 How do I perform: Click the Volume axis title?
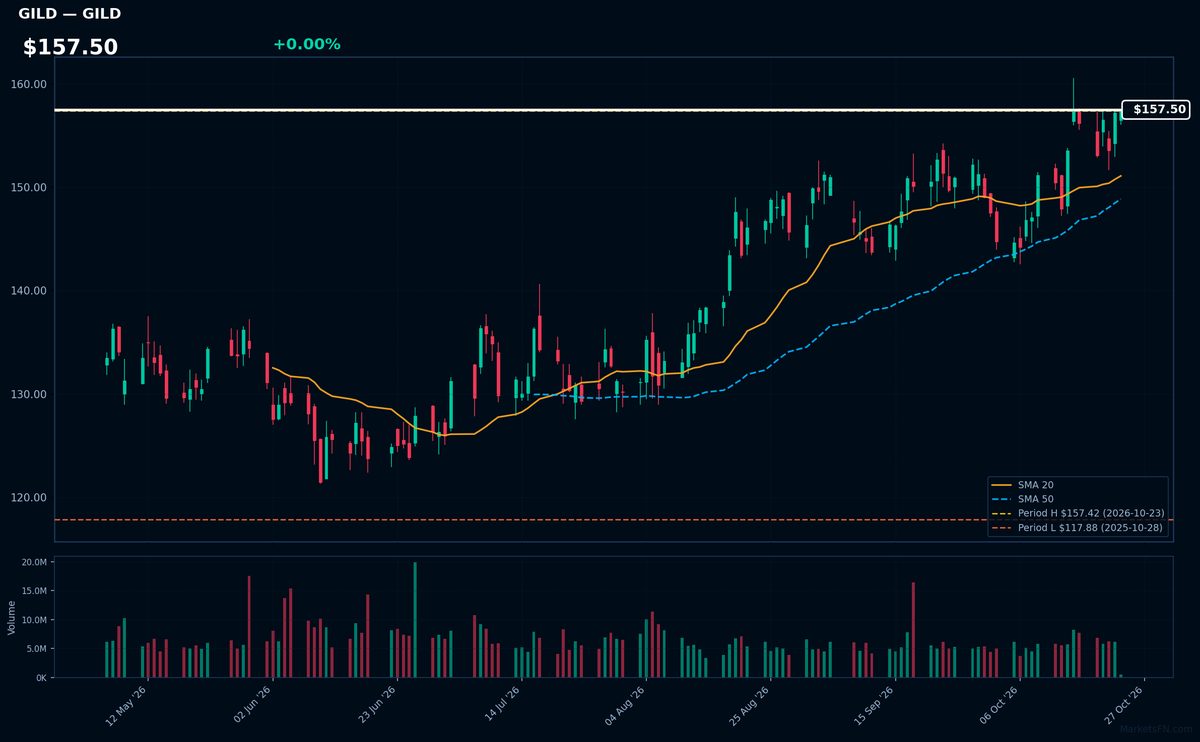[x=11, y=617]
